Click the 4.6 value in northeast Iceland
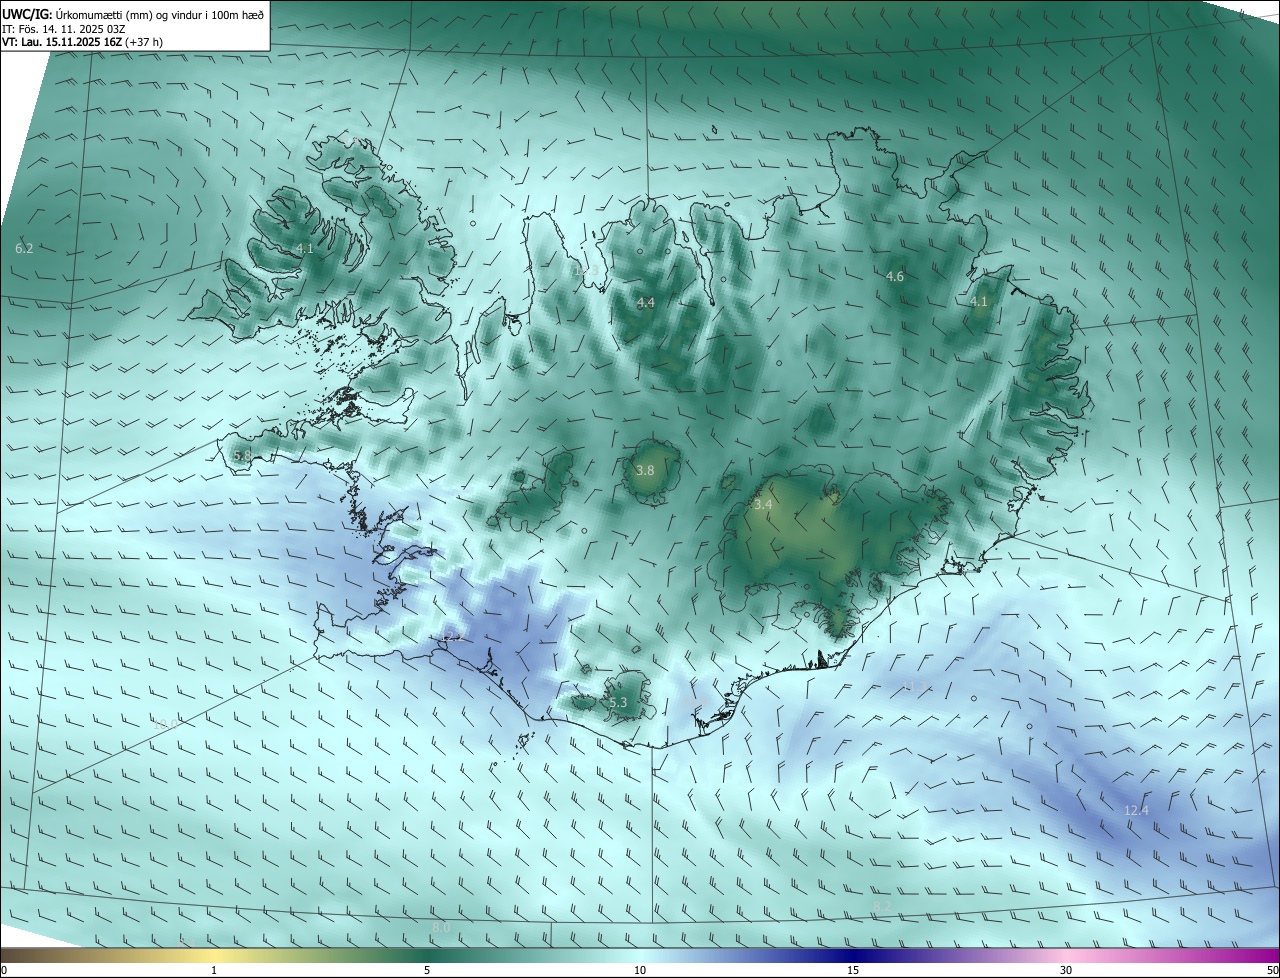This screenshot has height=978, width=1280. (x=895, y=276)
